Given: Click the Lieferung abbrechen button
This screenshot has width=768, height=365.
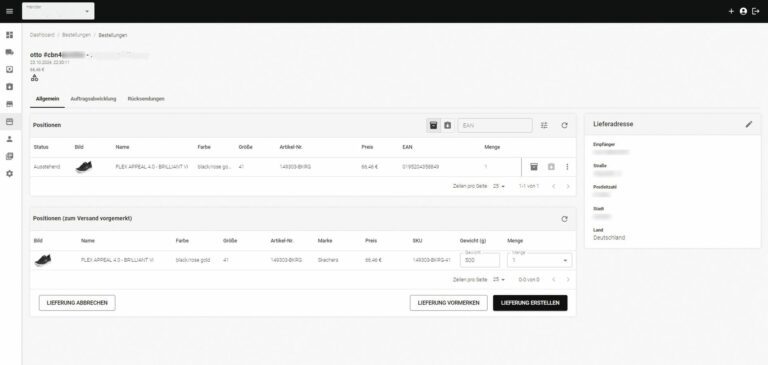Looking at the screenshot, I should 77,303.
